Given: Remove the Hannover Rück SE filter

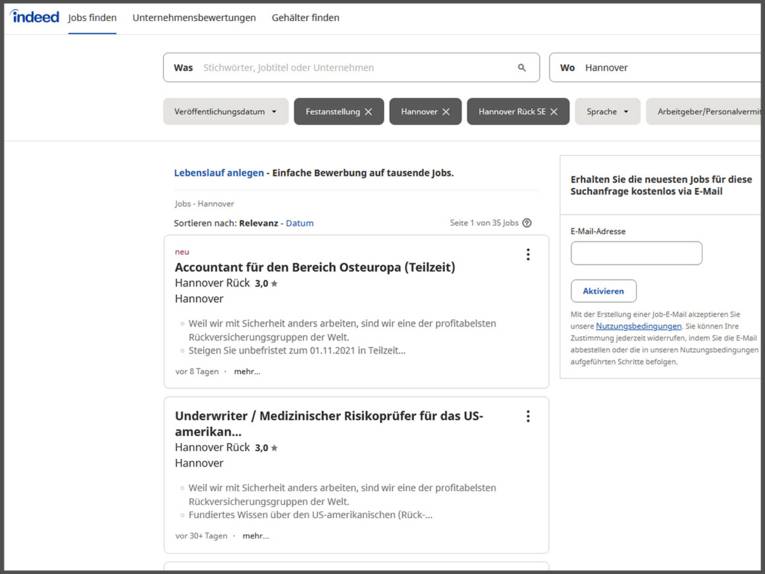Looking at the screenshot, I should coord(553,112).
